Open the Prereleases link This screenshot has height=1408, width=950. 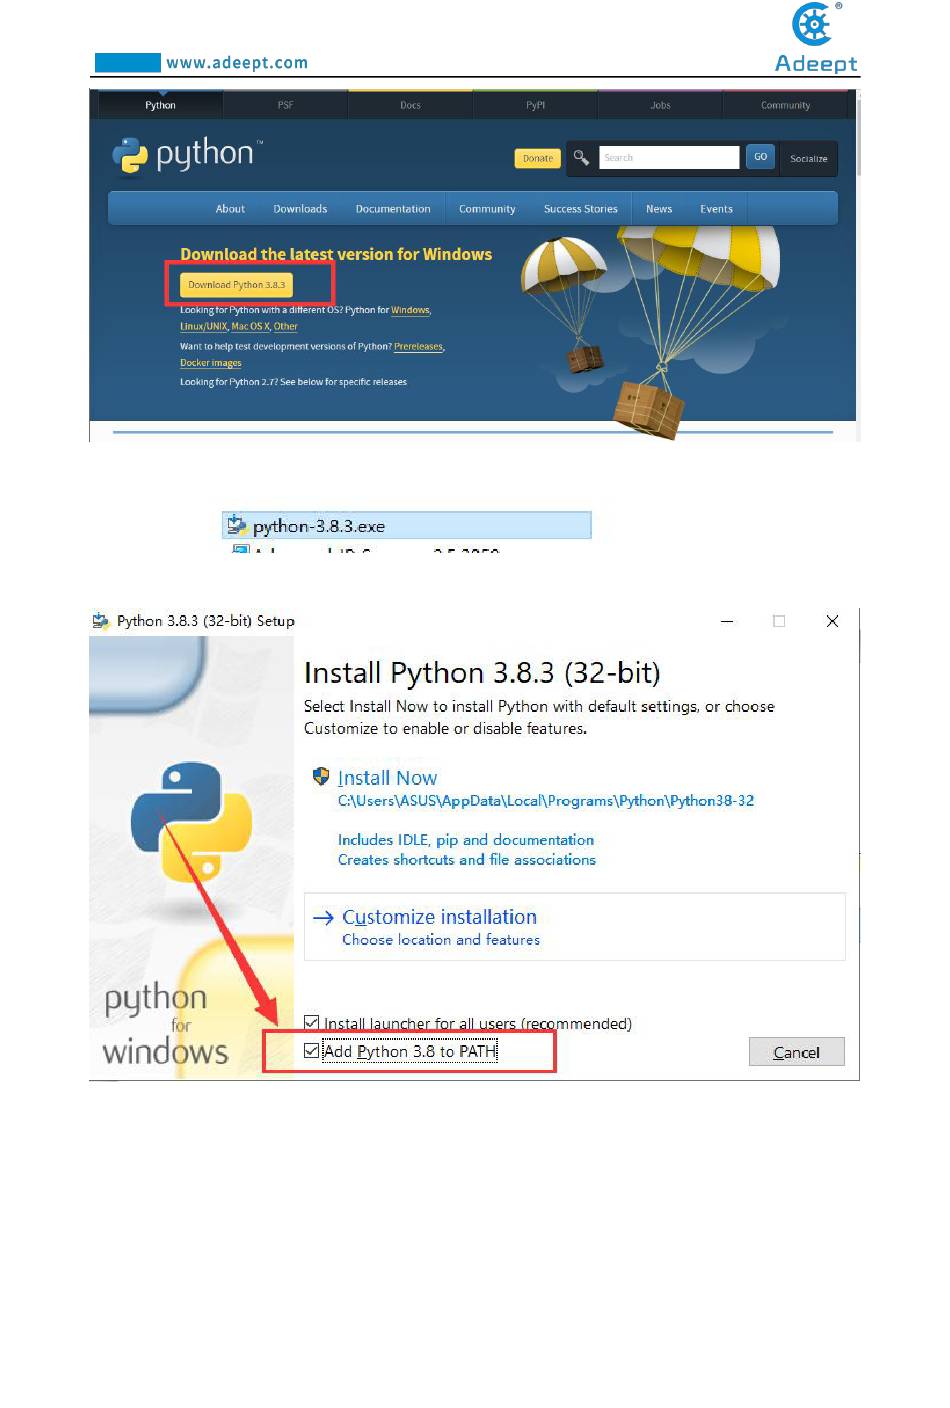pos(419,347)
